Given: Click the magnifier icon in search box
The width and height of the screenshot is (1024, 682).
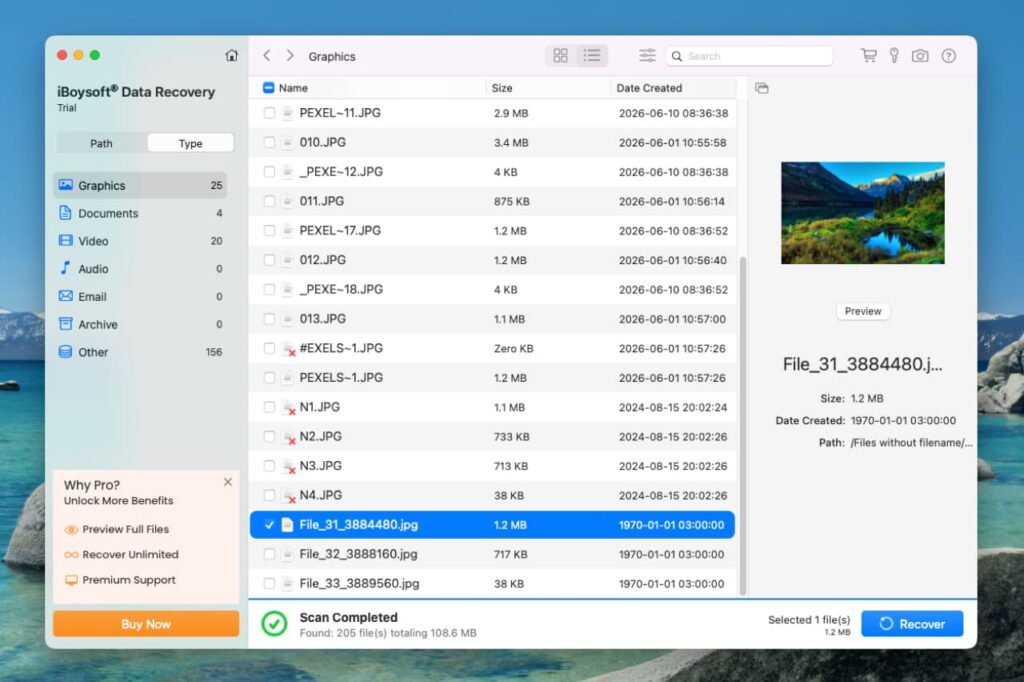Looking at the screenshot, I should point(677,56).
